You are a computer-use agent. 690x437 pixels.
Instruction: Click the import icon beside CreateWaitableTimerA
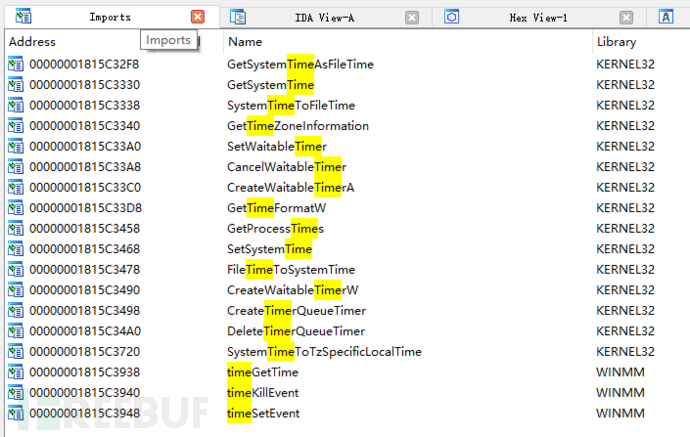15,187
